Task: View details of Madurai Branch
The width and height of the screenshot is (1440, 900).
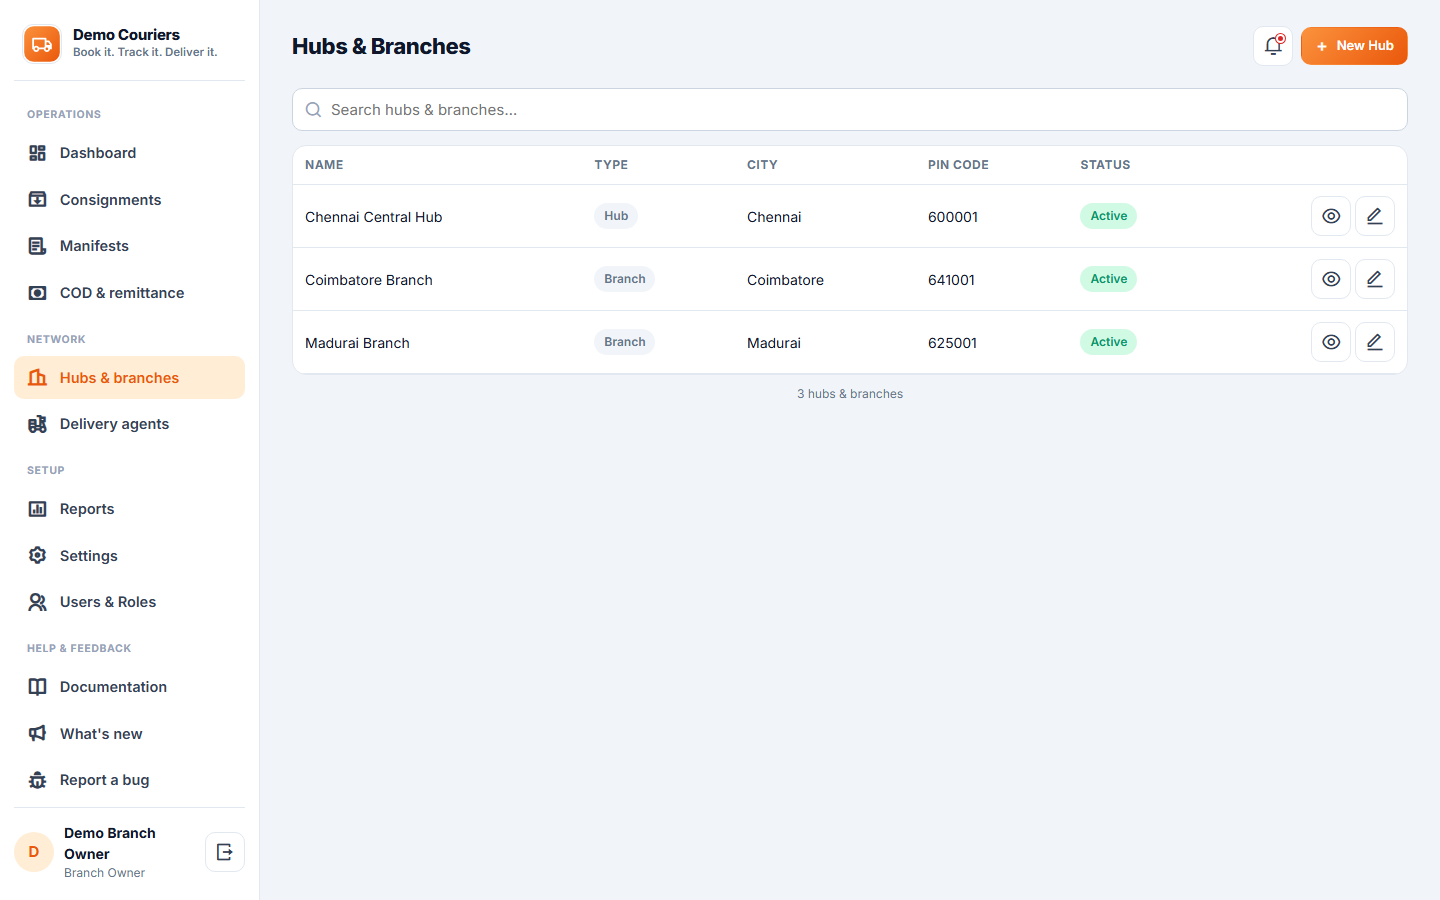Action: [x=1331, y=342]
